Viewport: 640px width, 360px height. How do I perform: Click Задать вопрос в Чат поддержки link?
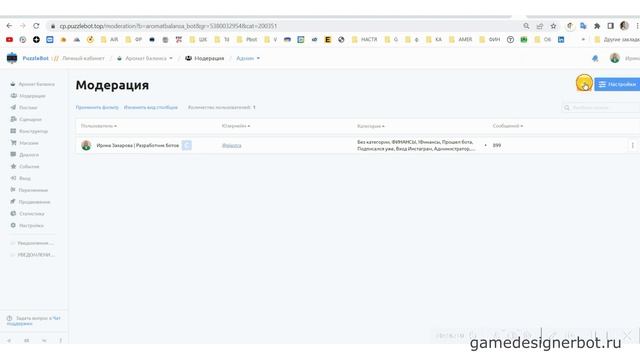coord(34,321)
